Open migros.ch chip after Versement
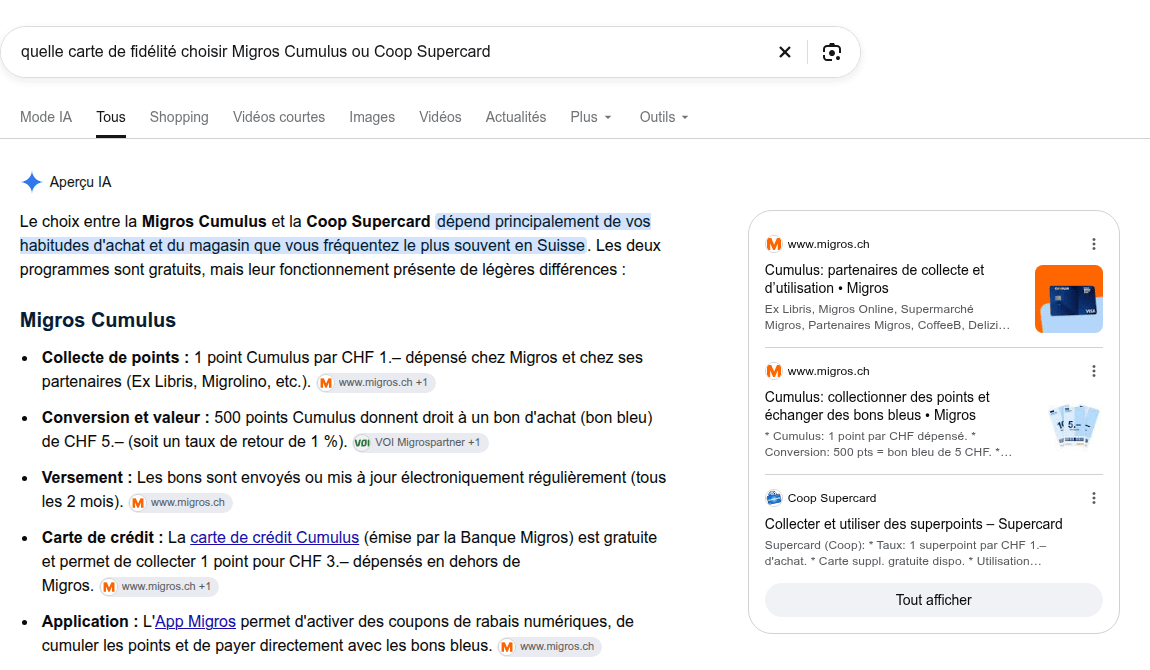Viewport: 1150px width, 670px height. (180, 503)
